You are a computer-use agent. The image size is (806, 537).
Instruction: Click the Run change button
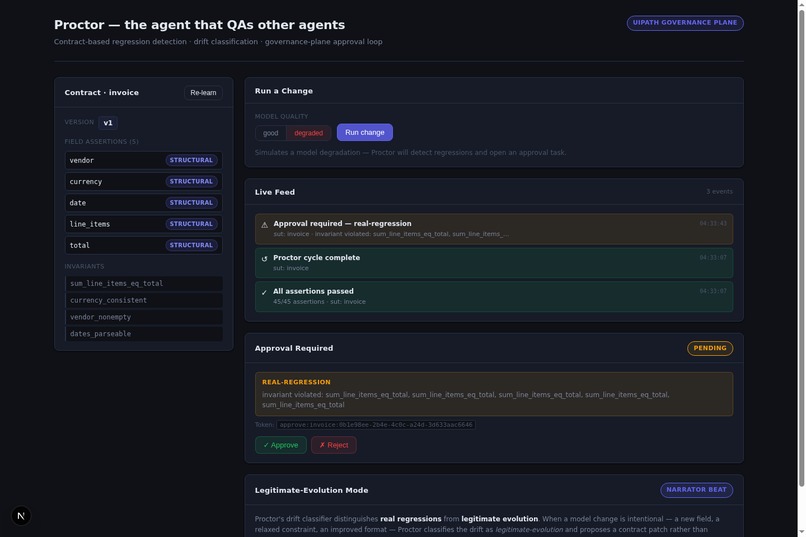click(x=364, y=132)
